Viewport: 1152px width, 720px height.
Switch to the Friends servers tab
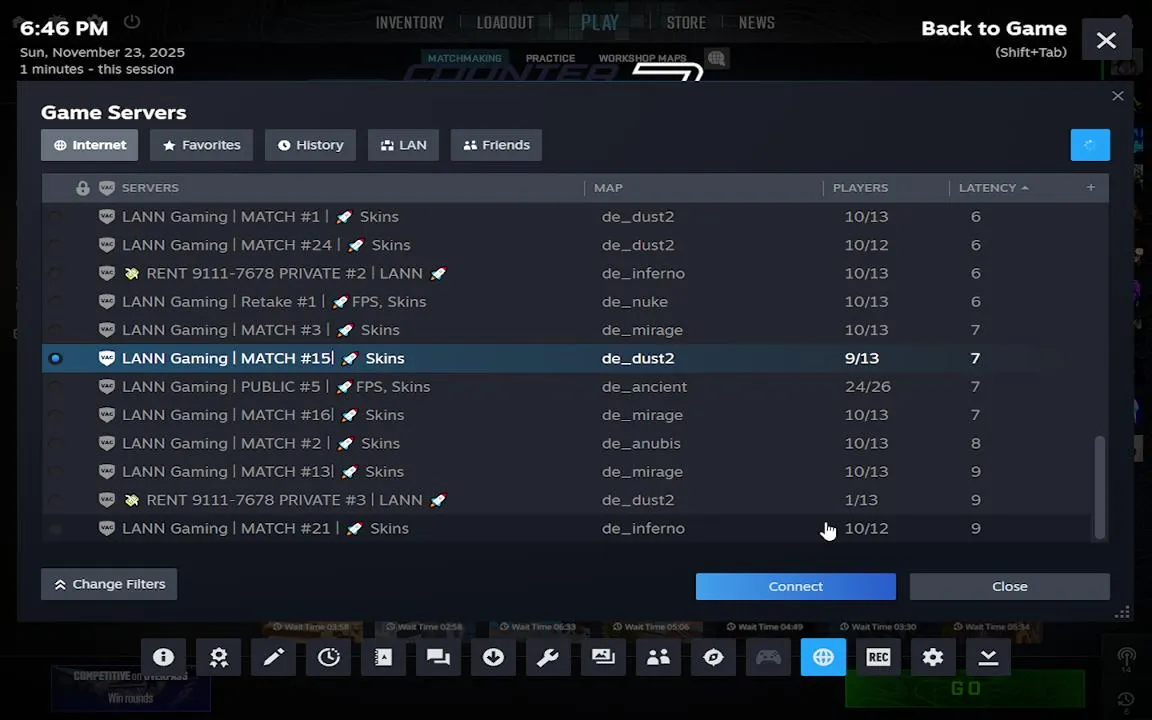496,145
